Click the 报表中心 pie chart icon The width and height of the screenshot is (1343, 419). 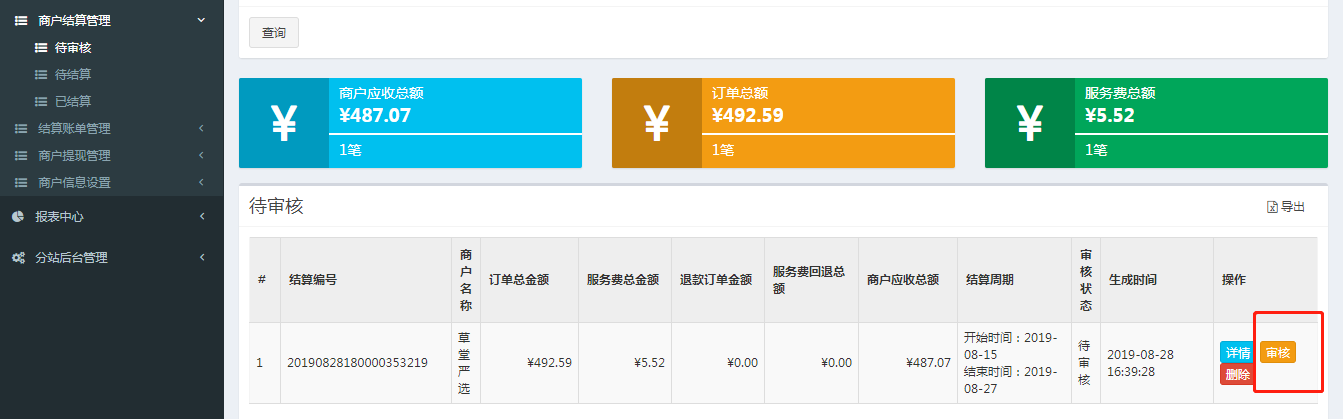coord(18,216)
